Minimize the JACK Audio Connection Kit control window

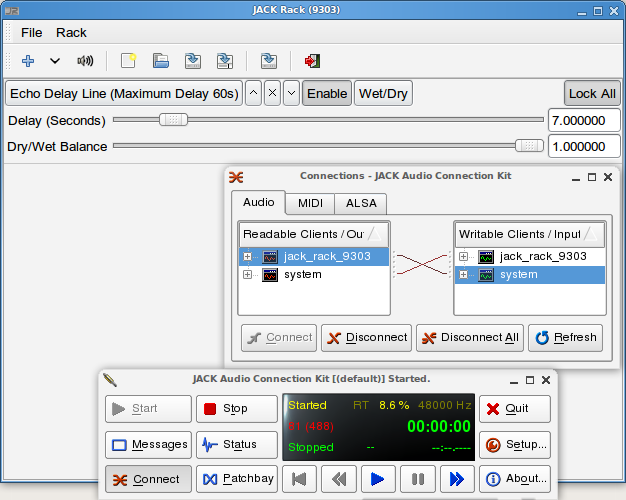point(514,381)
